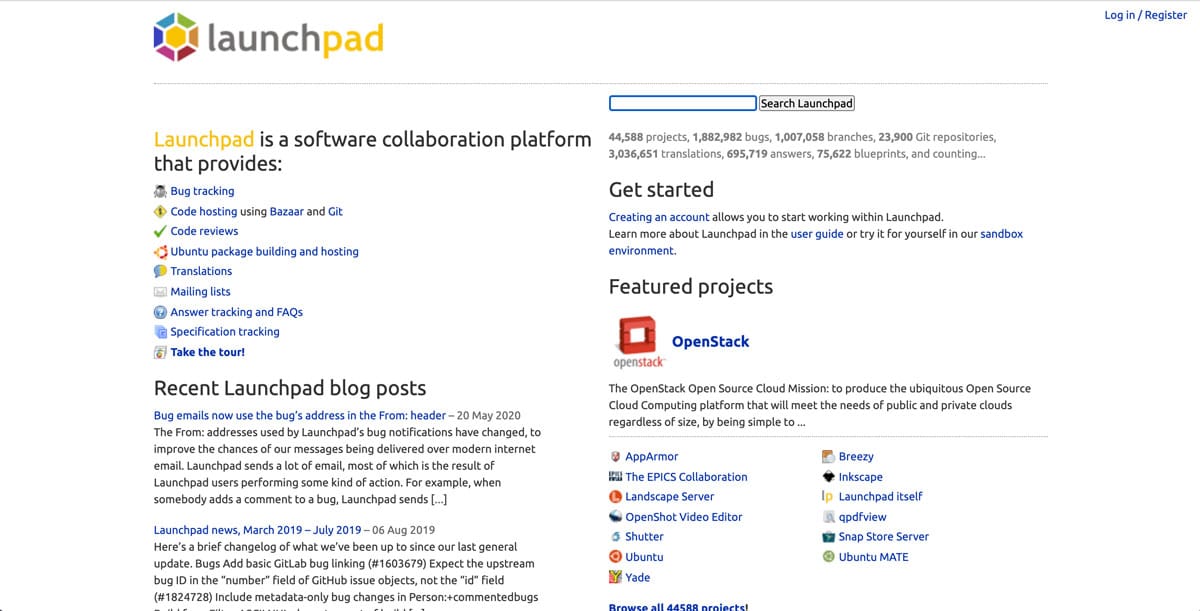
Task: Open the Creating an account link
Action: (659, 217)
